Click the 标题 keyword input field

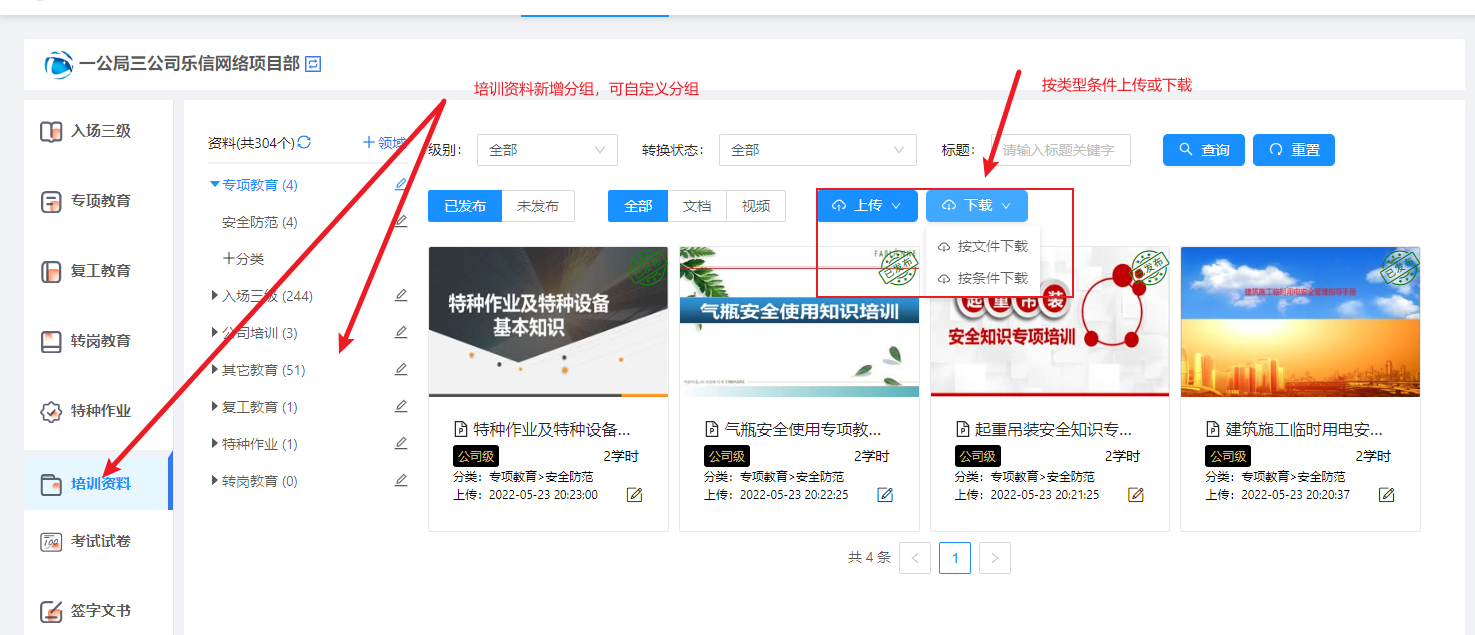click(x=1060, y=150)
